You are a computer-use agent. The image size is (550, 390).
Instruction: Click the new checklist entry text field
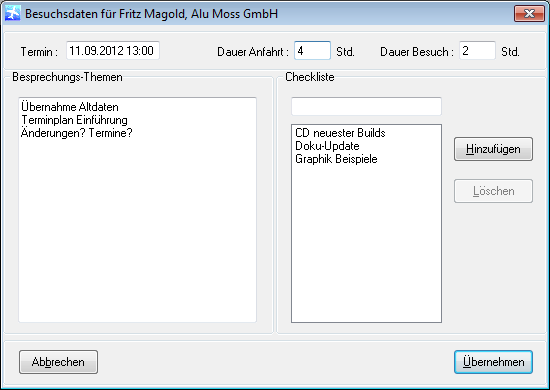(366, 106)
